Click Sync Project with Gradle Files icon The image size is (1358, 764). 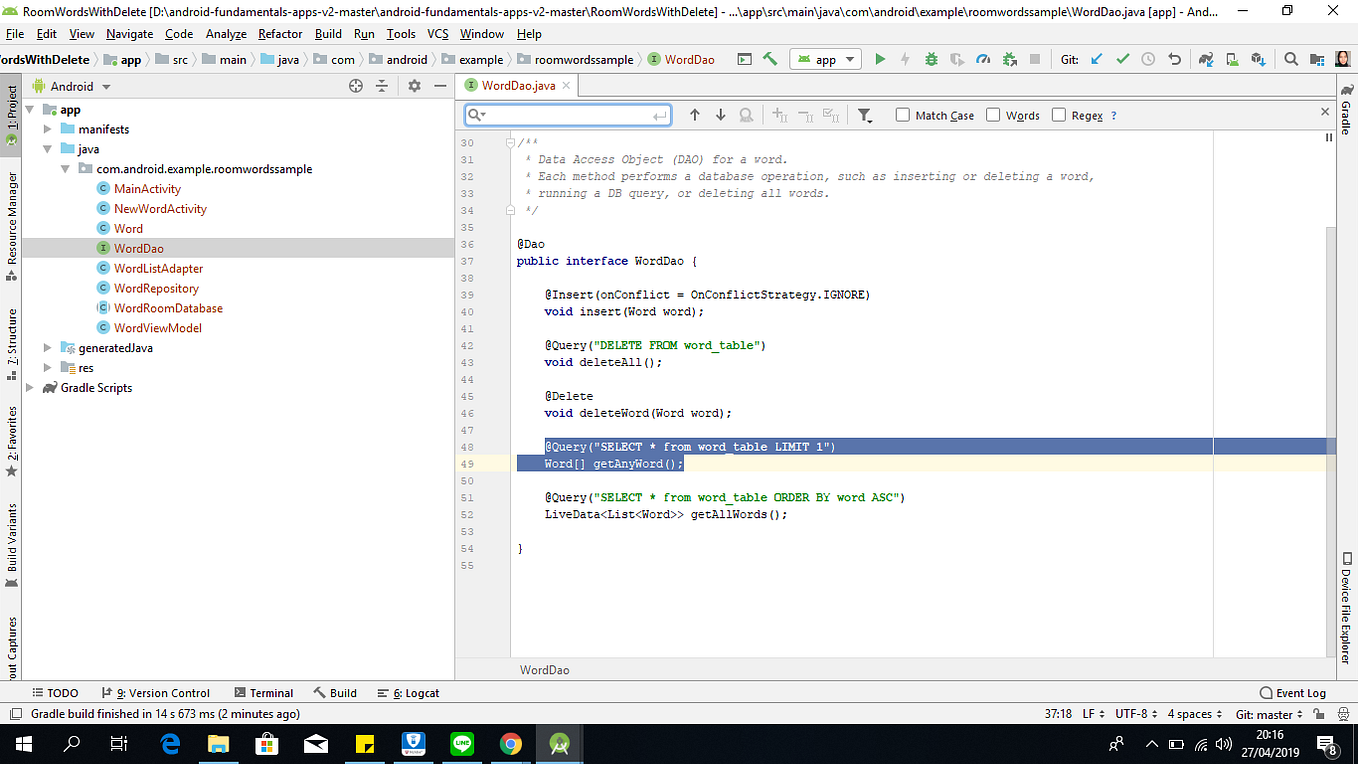click(1206, 59)
